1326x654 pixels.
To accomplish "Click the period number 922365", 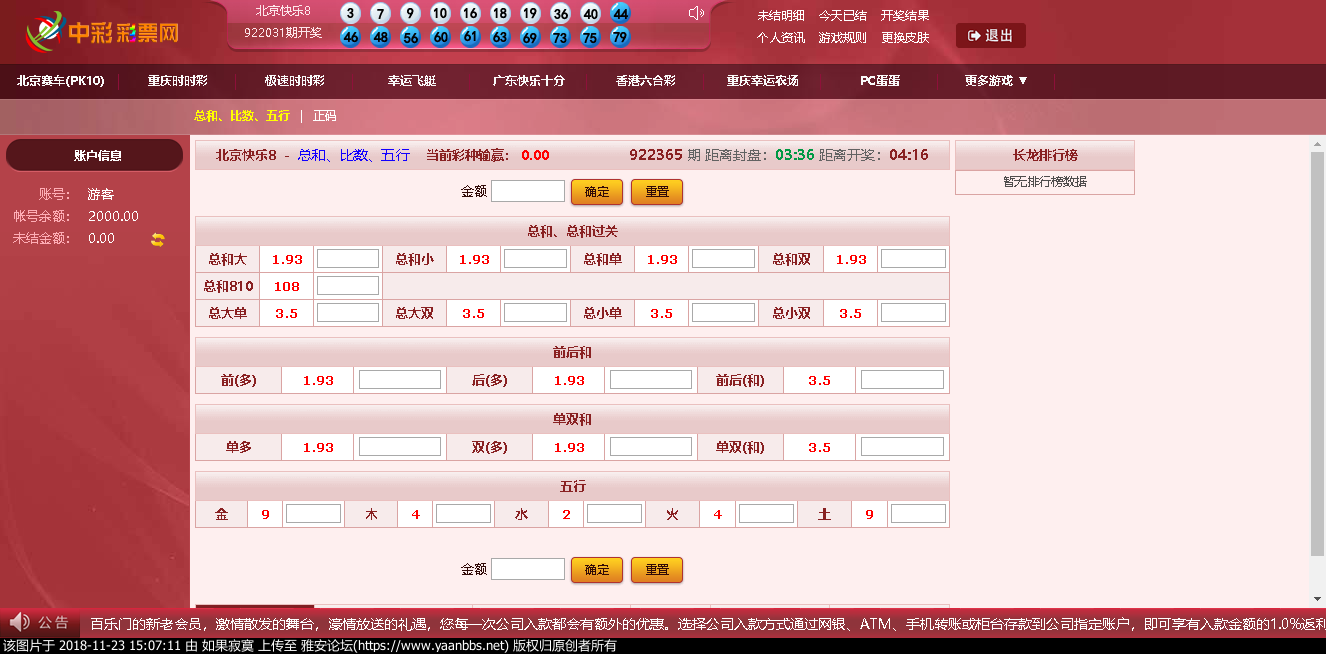I will pos(656,155).
